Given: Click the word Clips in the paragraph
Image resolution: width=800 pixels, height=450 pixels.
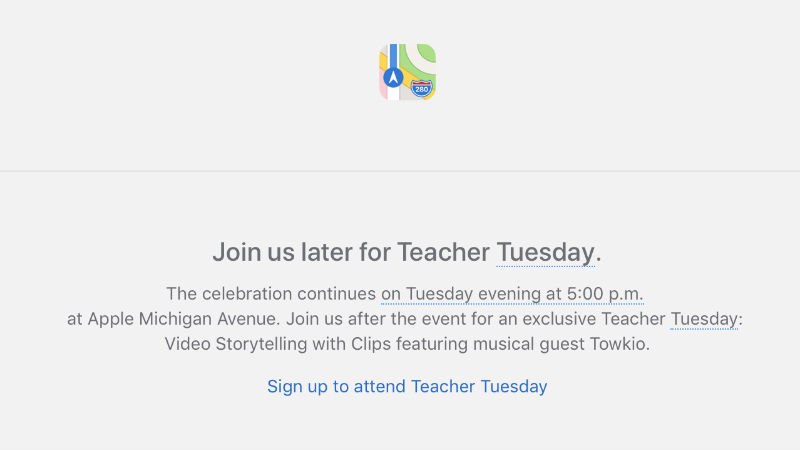Looking at the screenshot, I should pos(371,344).
